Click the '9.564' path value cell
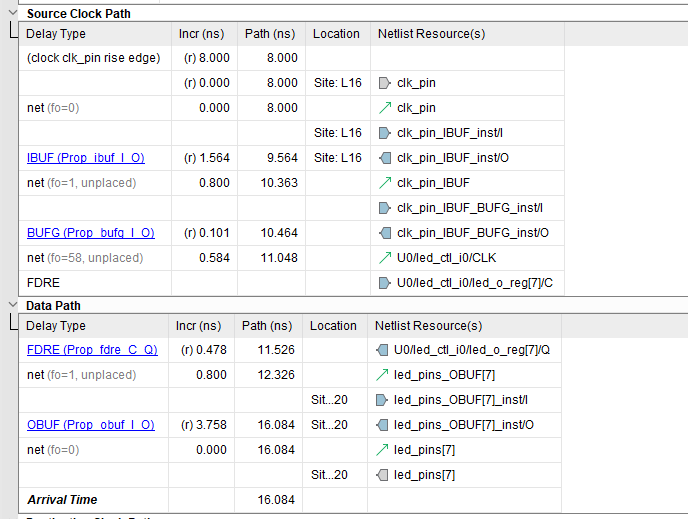This screenshot has width=688, height=519. [272, 158]
